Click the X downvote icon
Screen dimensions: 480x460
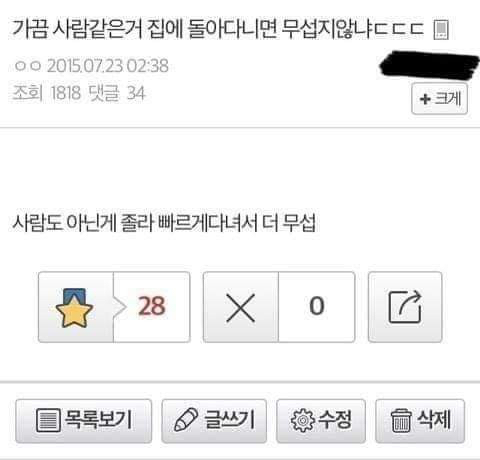click(240, 308)
